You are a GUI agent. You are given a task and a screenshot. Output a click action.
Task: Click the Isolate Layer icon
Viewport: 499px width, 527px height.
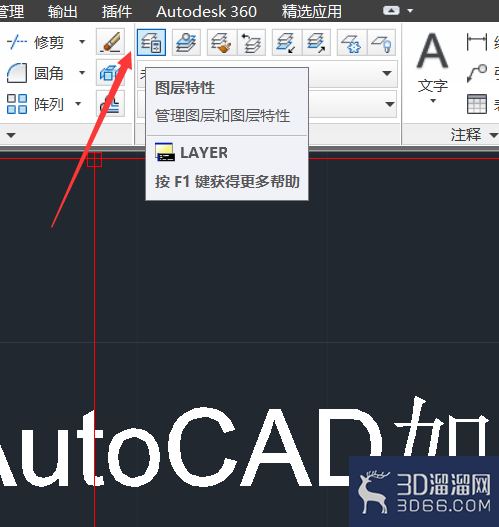[287, 42]
